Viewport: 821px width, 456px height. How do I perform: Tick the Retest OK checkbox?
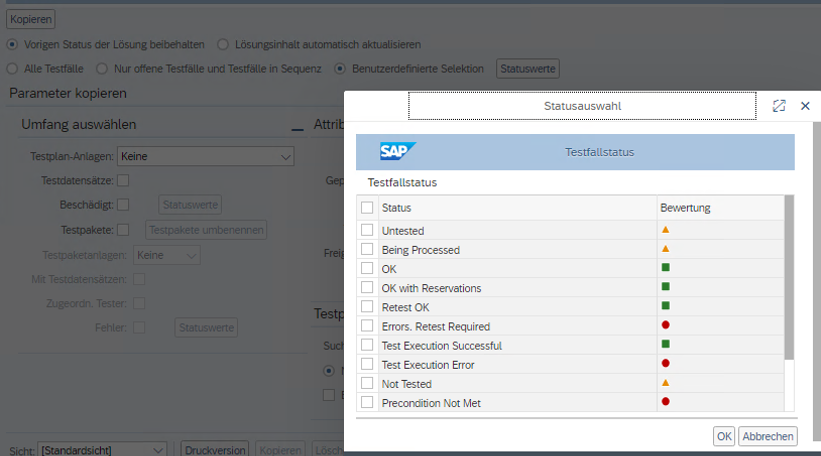coord(367,307)
